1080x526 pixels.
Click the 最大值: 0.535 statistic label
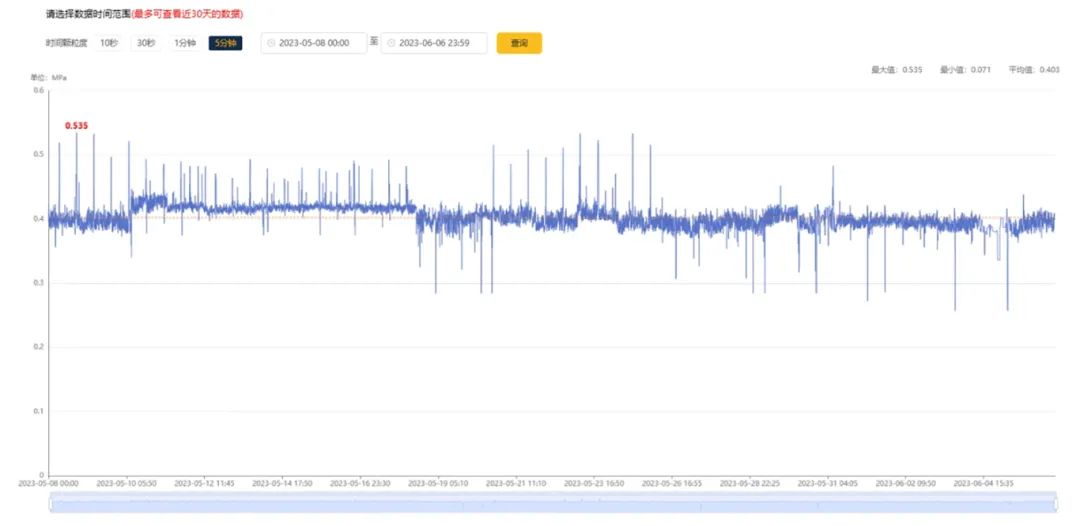coord(897,70)
